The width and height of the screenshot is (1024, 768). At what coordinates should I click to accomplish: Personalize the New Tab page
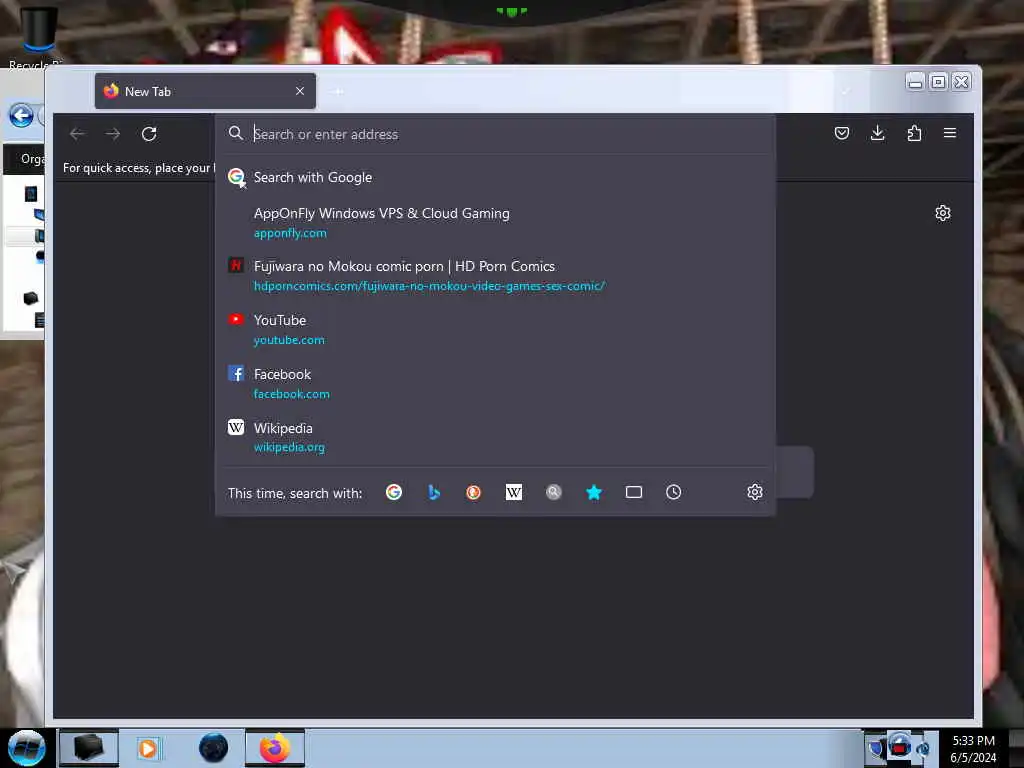942,213
